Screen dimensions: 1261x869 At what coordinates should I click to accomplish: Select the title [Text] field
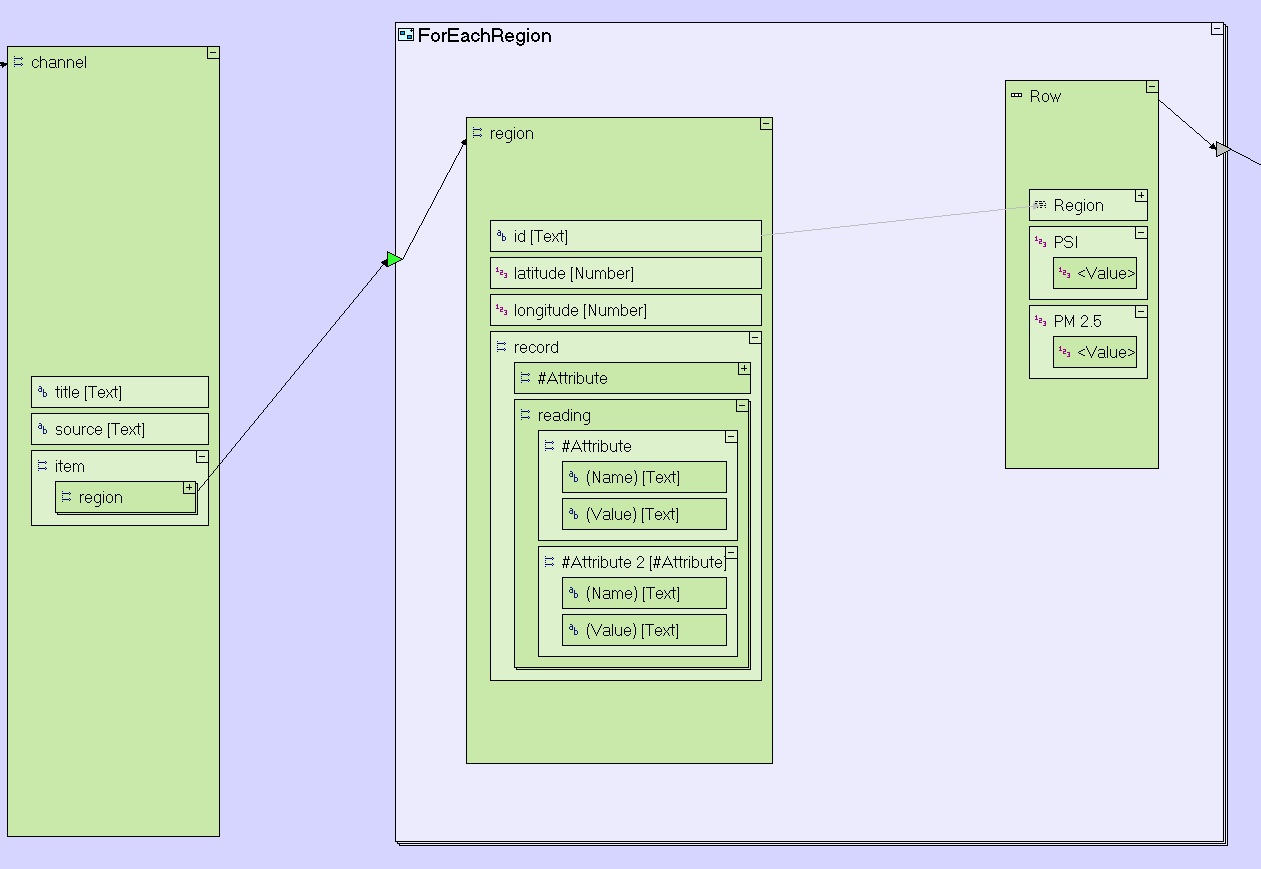[120, 392]
